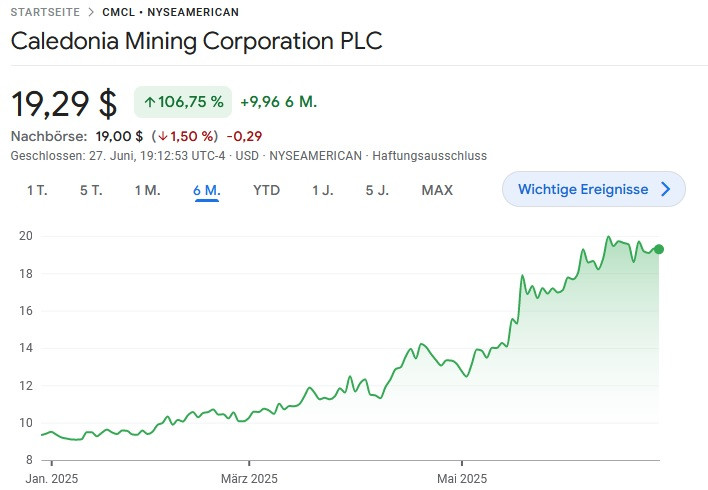Click the chevron arrow in Wichtige Ereignisse
The width and height of the screenshot is (708, 490).
666,189
